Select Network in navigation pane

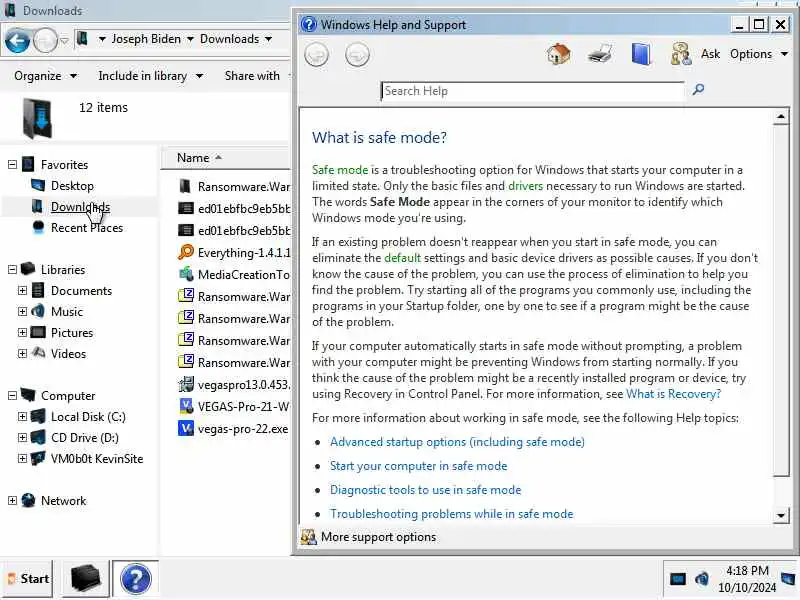click(x=63, y=501)
